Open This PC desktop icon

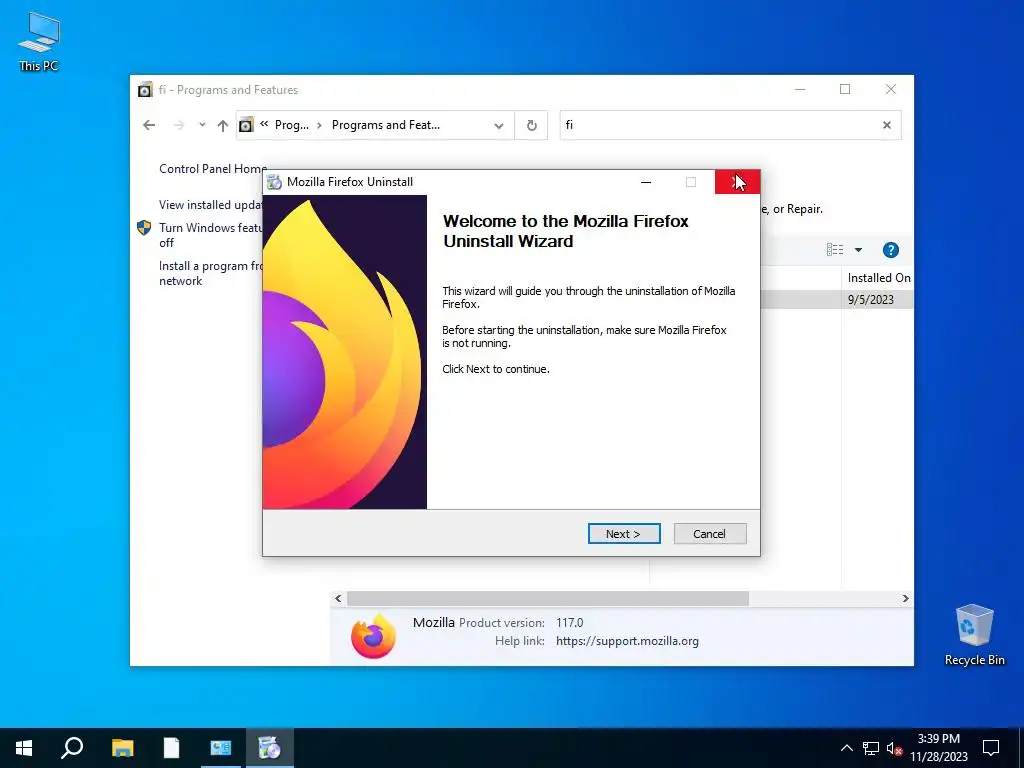pos(39,42)
